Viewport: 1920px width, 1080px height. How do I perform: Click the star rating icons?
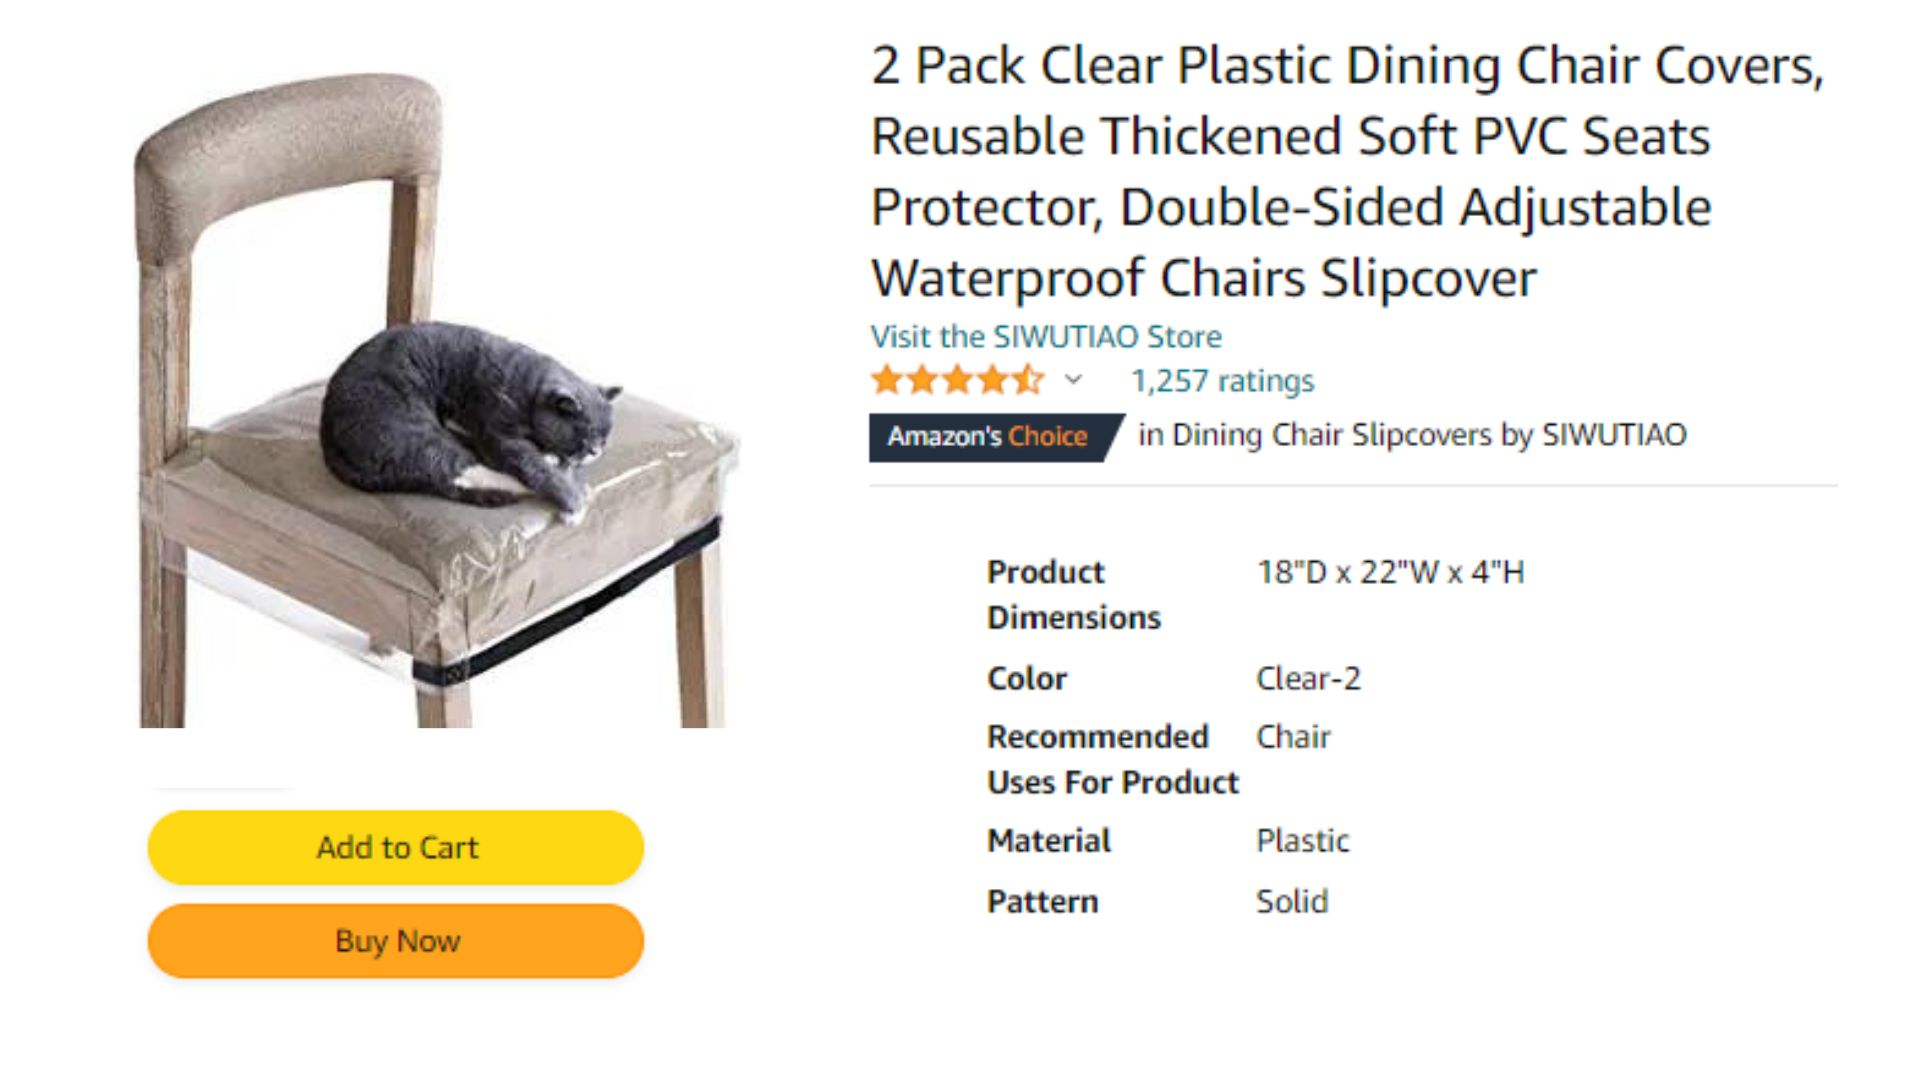point(957,380)
